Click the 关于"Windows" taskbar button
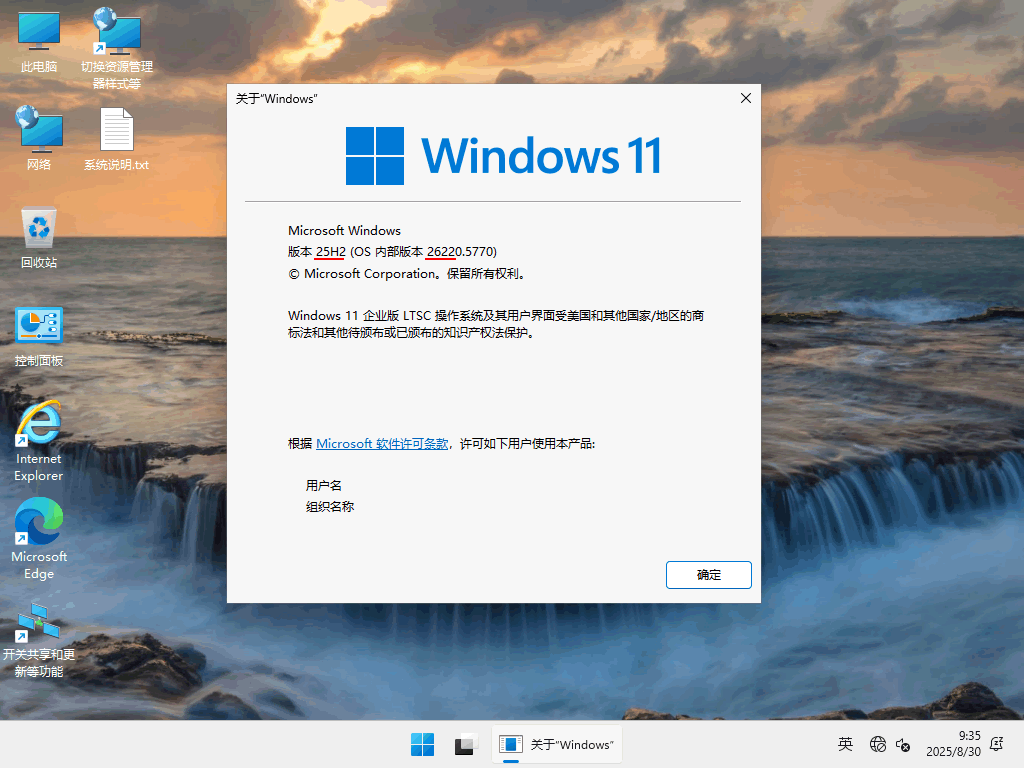Screen dimensions: 1024x768 tap(556, 744)
